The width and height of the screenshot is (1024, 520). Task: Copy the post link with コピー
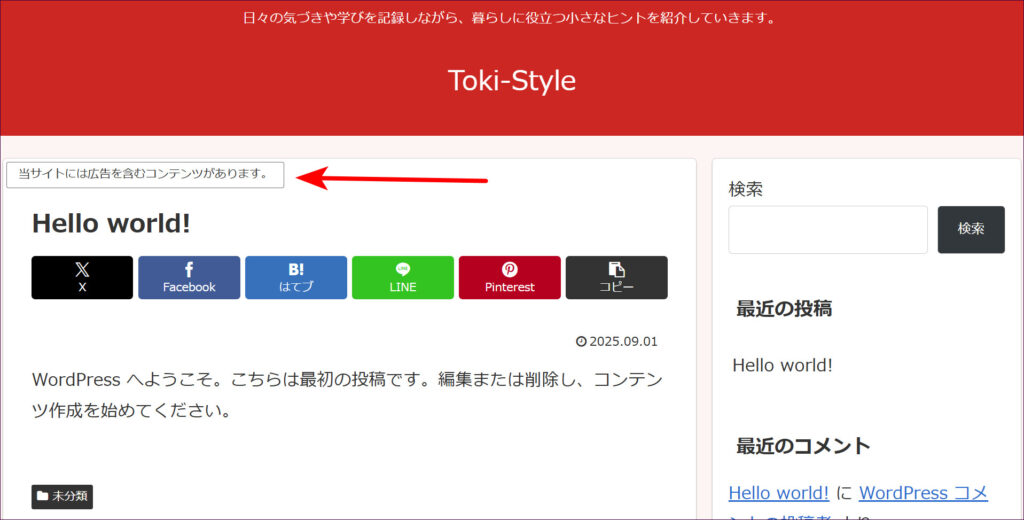click(616, 277)
